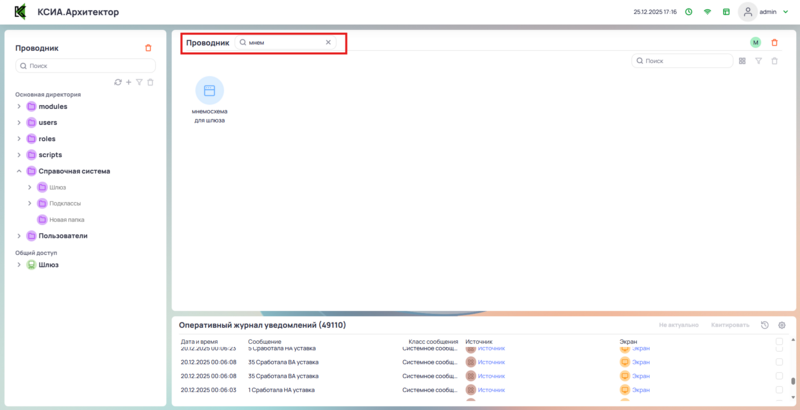The image size is (800, 410).
Task: Click the green Wi-Fi connection status icon
Action: pos(707,12)
